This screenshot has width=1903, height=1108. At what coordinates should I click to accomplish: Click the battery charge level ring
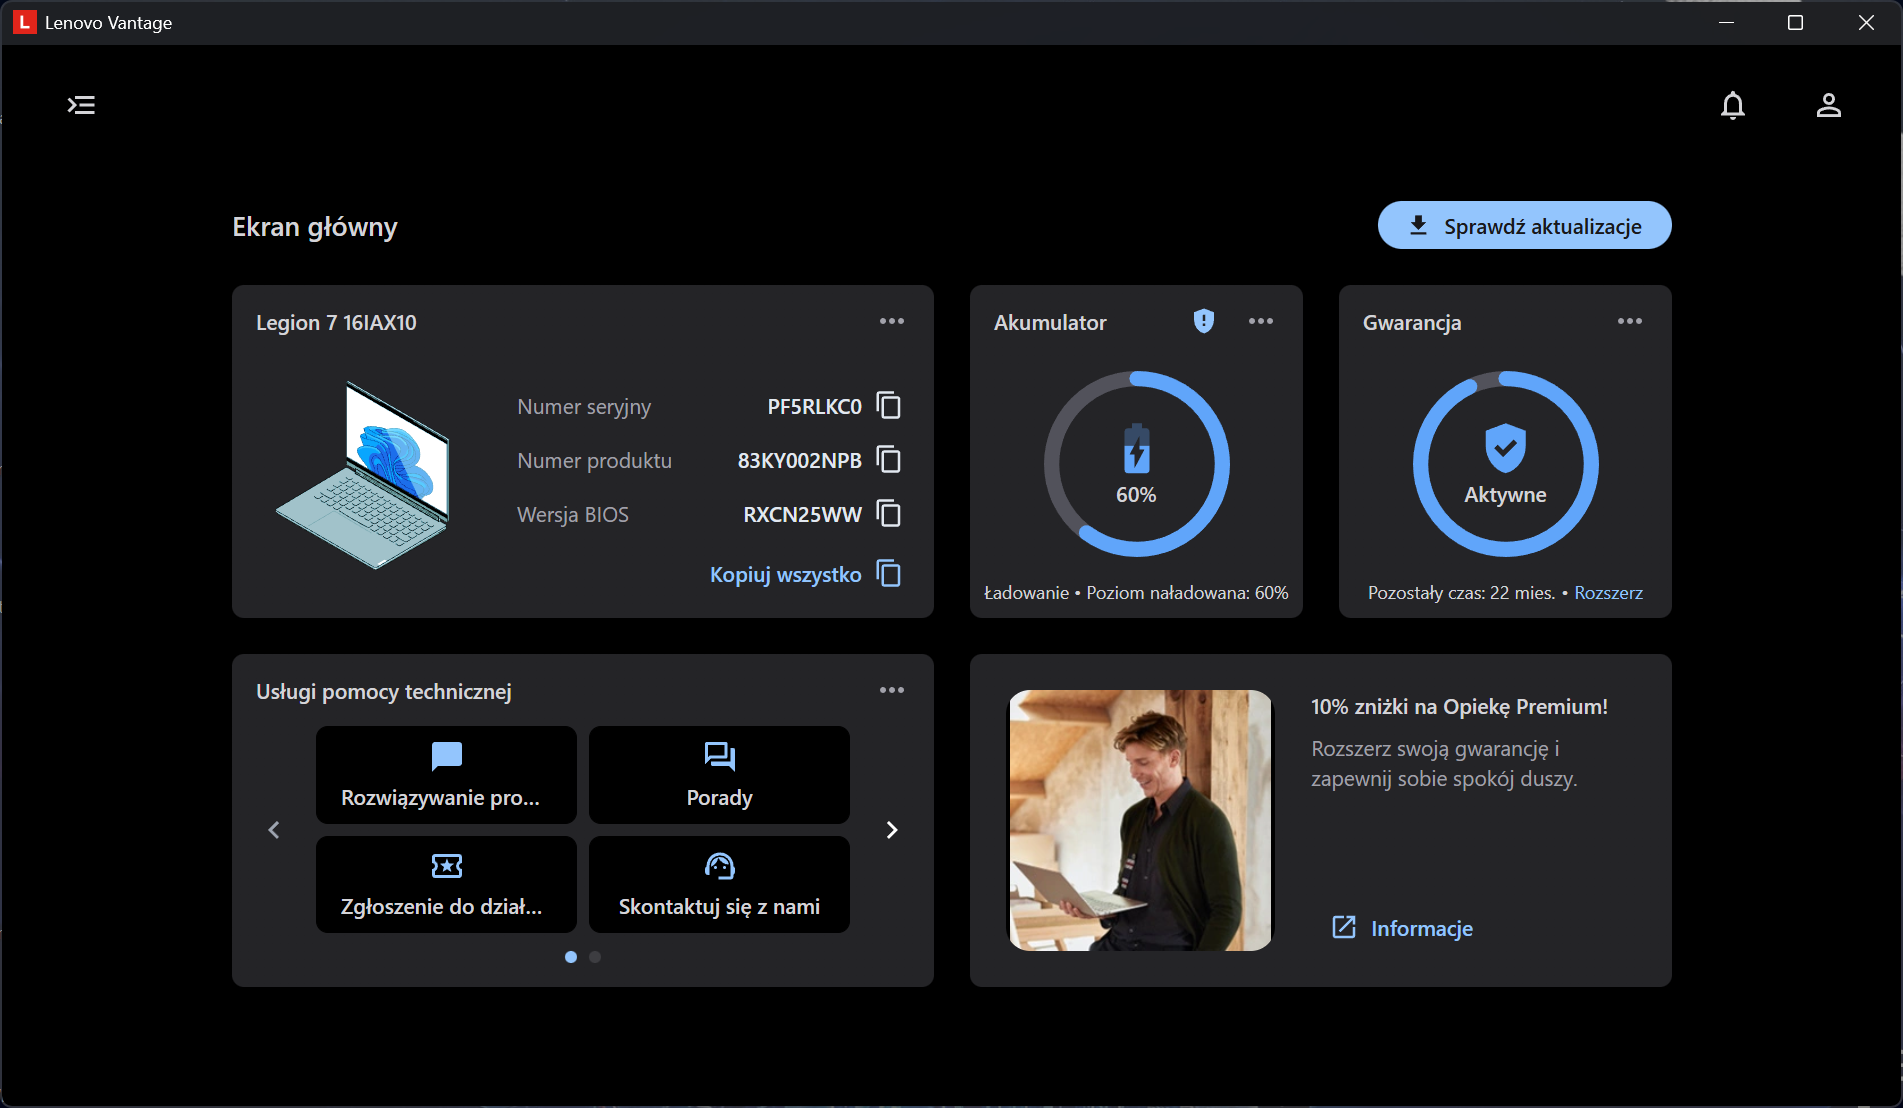(x=1136, y=464)
